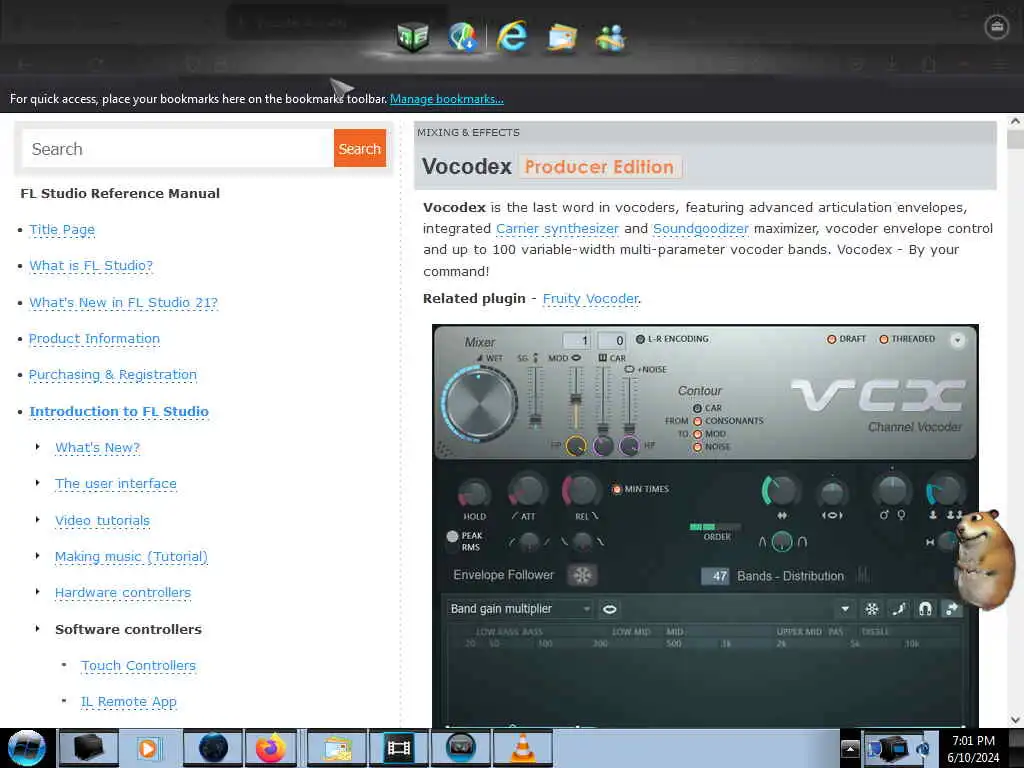
Task: Open Internet Explorer from the top dock
Action: 511,36
